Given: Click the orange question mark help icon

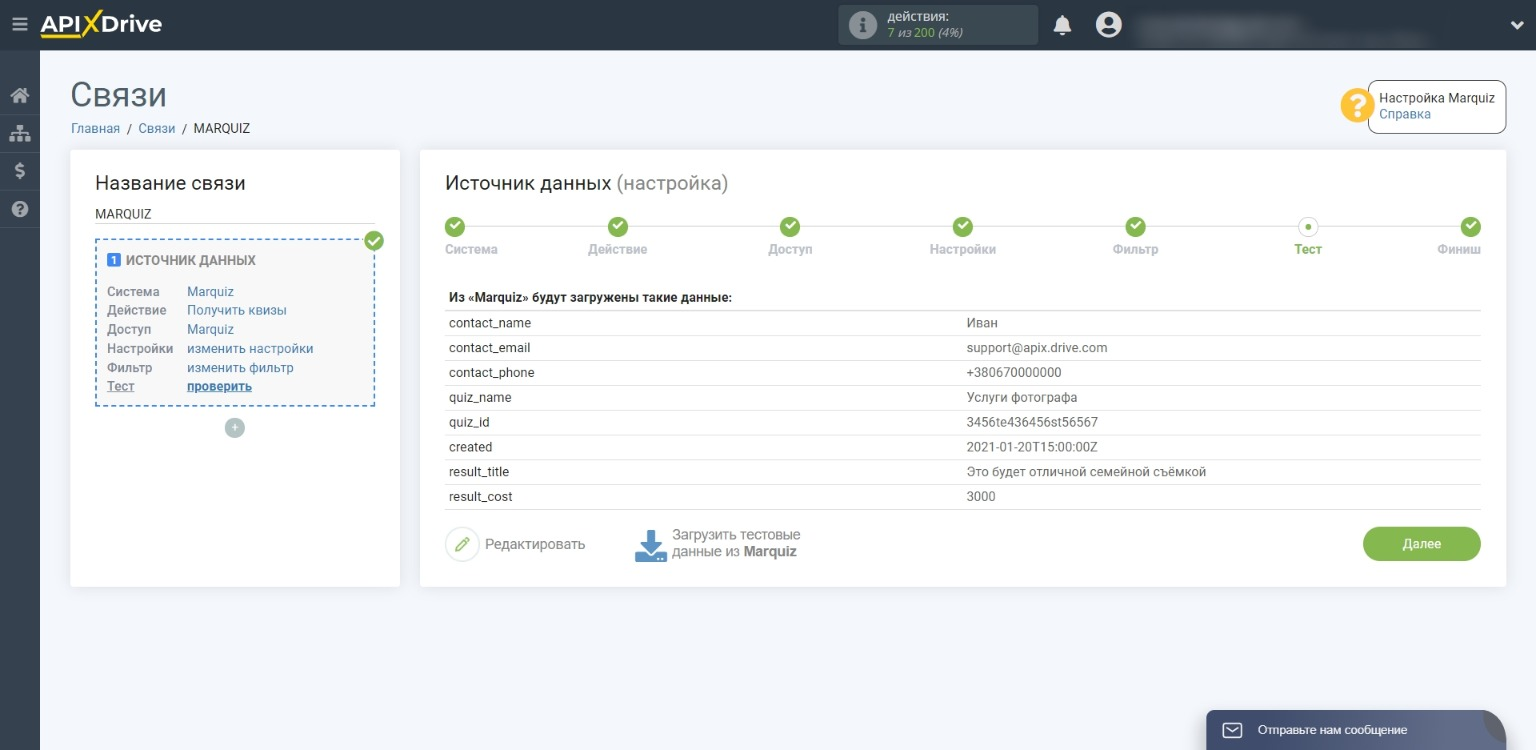Looking at the screenshot, I should point(1357,105).
